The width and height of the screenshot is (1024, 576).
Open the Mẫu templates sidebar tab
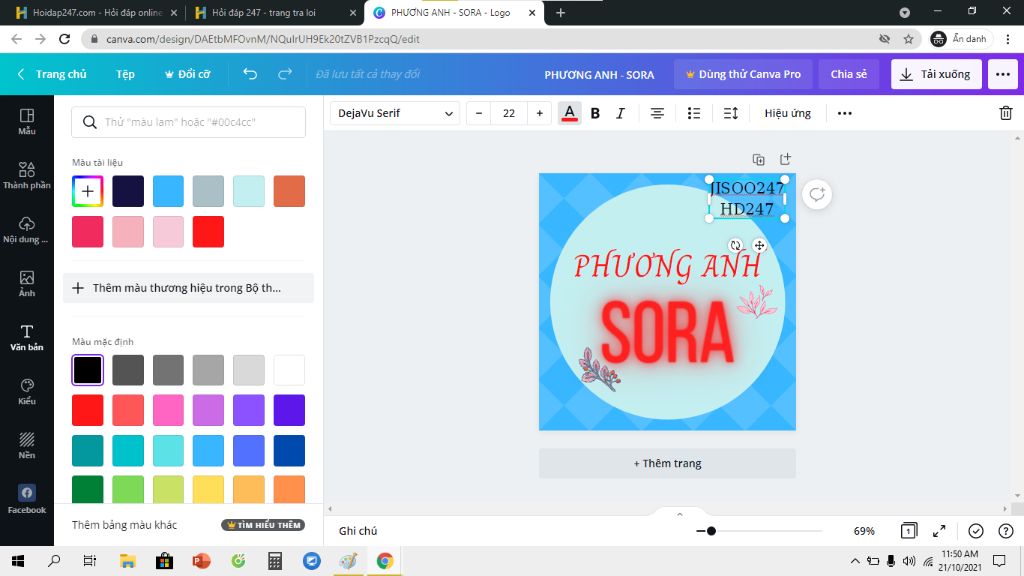tap(27, 121)
